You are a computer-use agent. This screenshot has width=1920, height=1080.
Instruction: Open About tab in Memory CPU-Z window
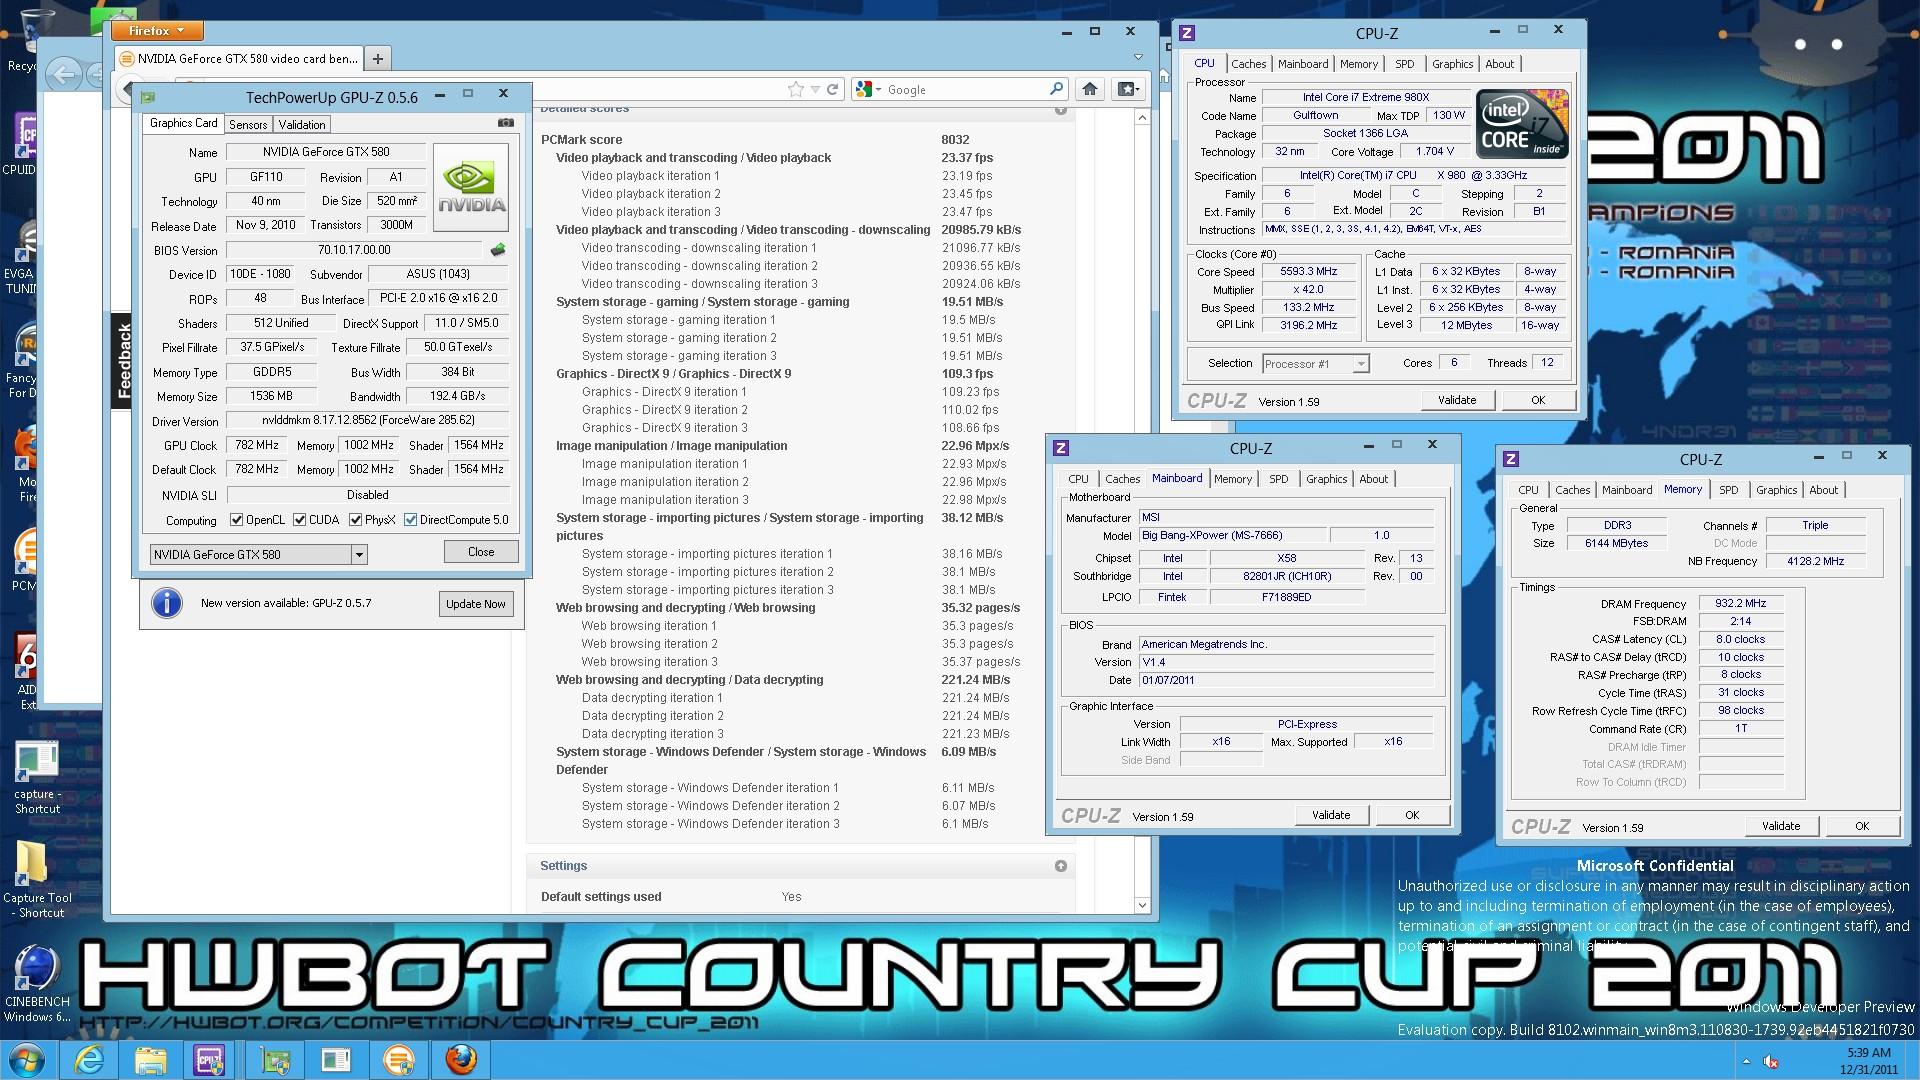tap(1823, 490)
